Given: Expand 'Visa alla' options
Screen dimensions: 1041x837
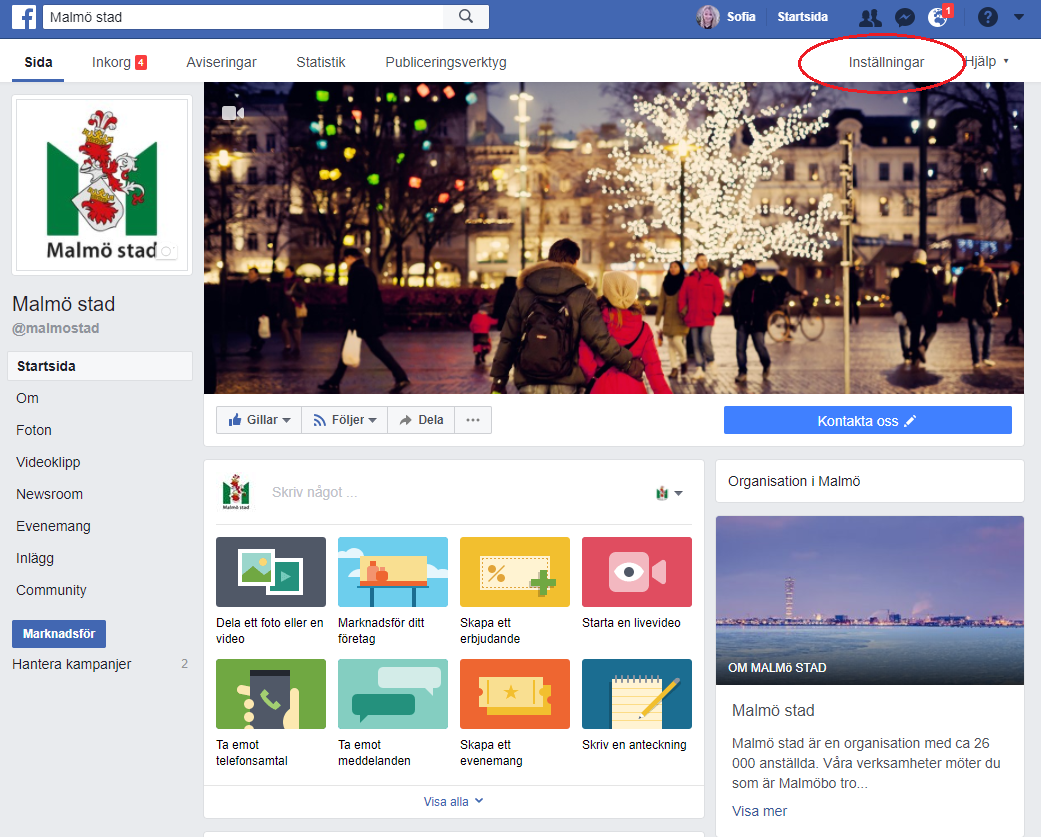Looking at the screenshot, I should 453,802.
